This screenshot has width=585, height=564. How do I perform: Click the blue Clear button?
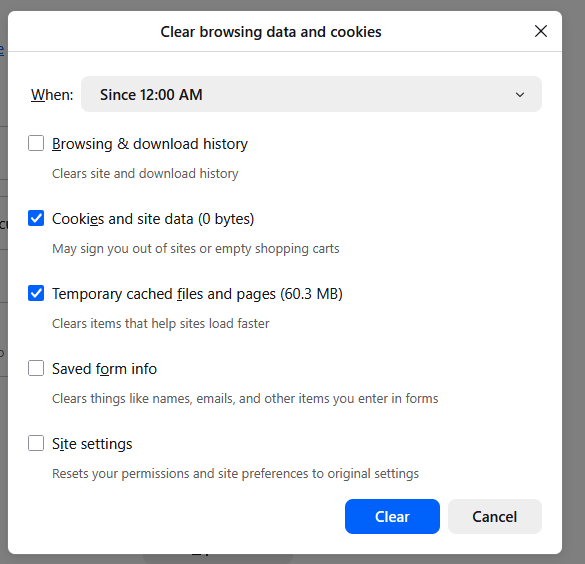[x=392, y=516]
